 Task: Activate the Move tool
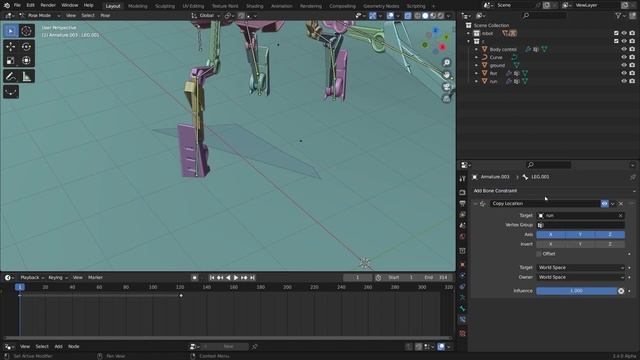(x=11, y=47)
